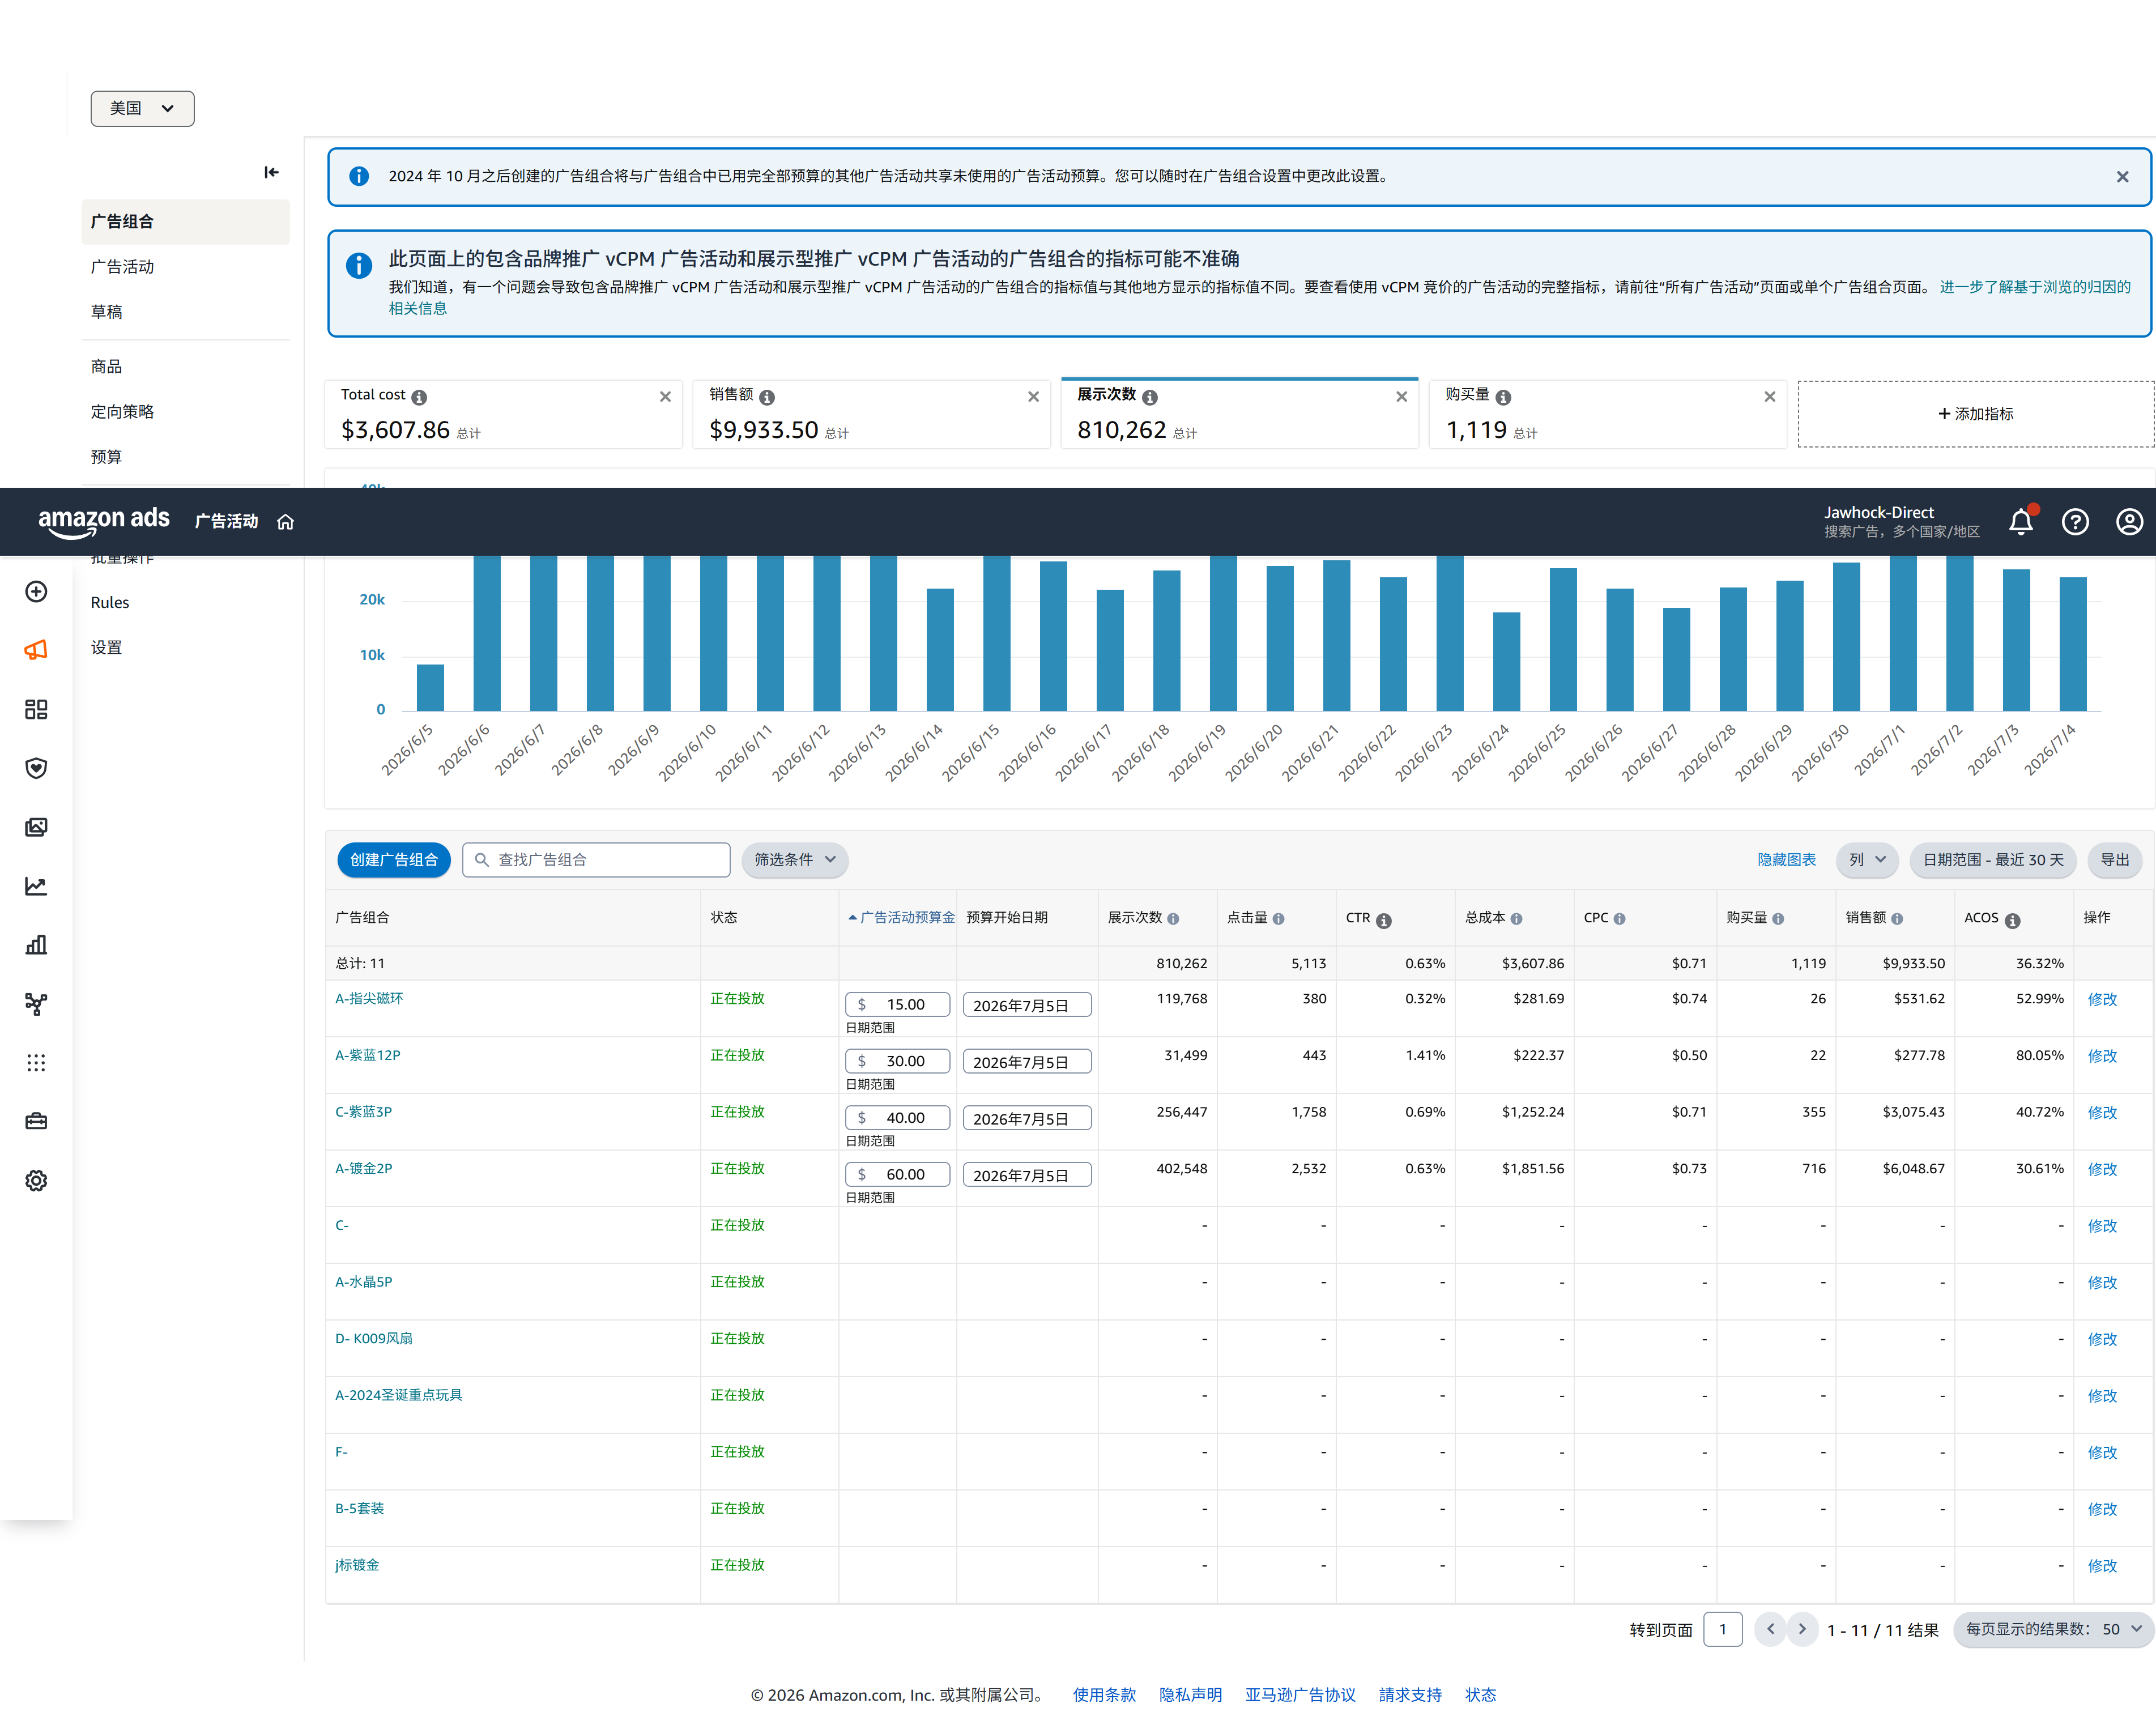Click the 创建广告组合 button

(x=393, y=859)
